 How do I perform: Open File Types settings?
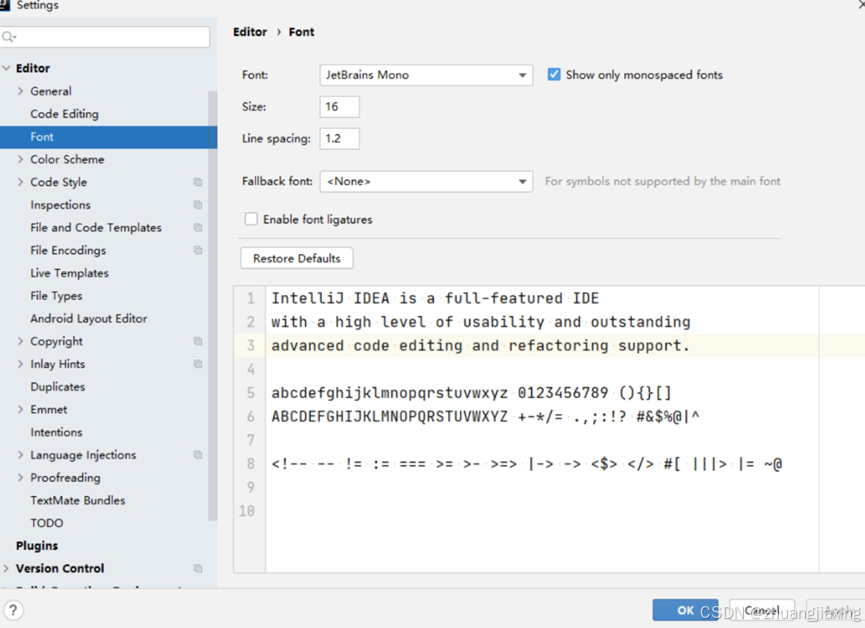pyautogui.click(x=56, y=296)
